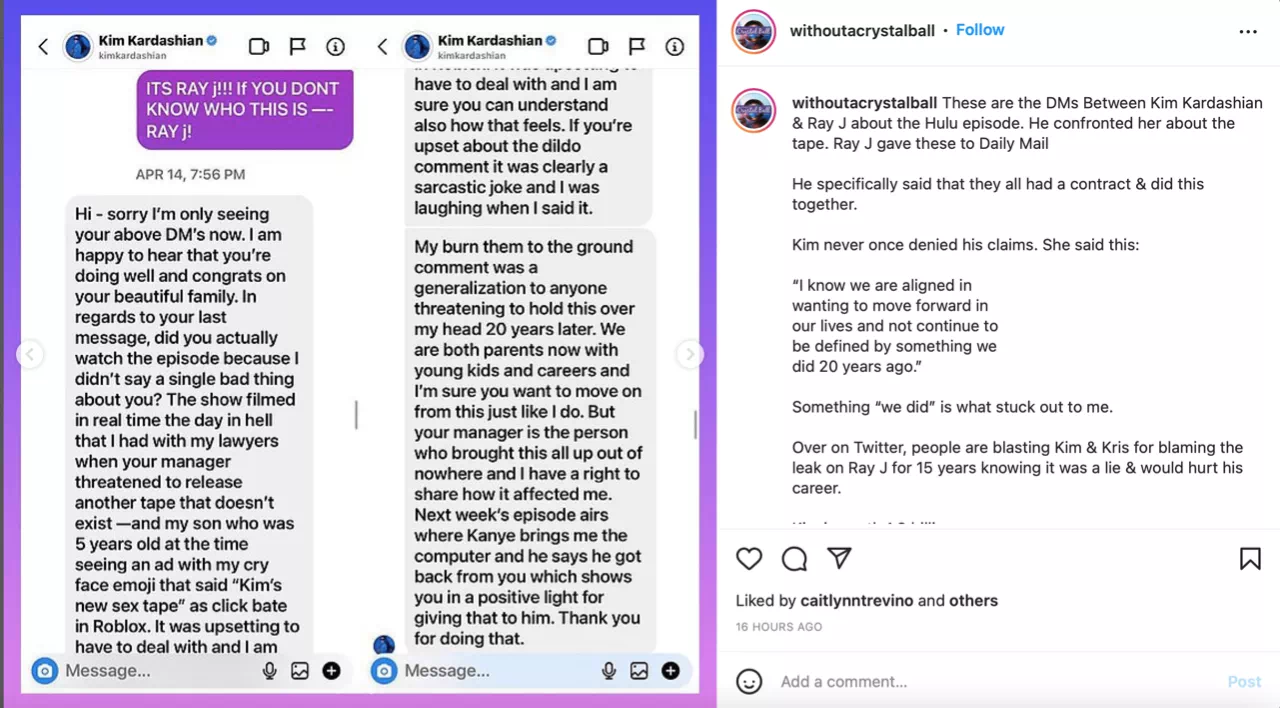The height and width of the screenshot is (708, 1280).
Task: Go to previous carousel image arrow
Action: tap(30, 354)
